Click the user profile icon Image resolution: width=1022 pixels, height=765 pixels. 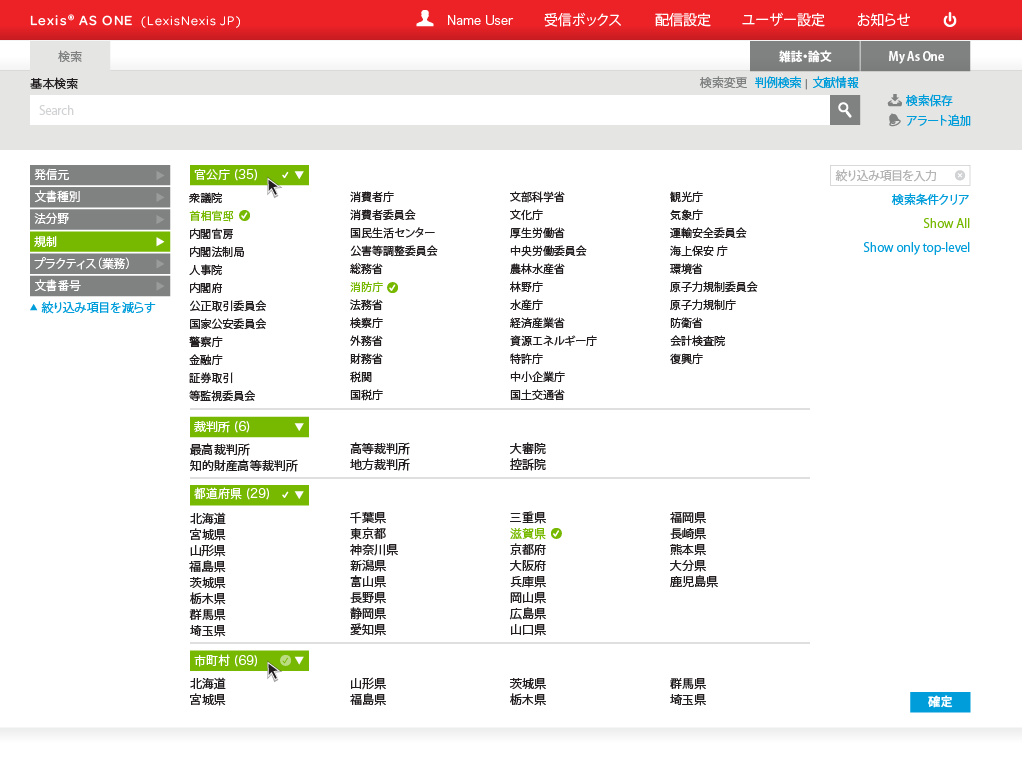coord(425,19)
